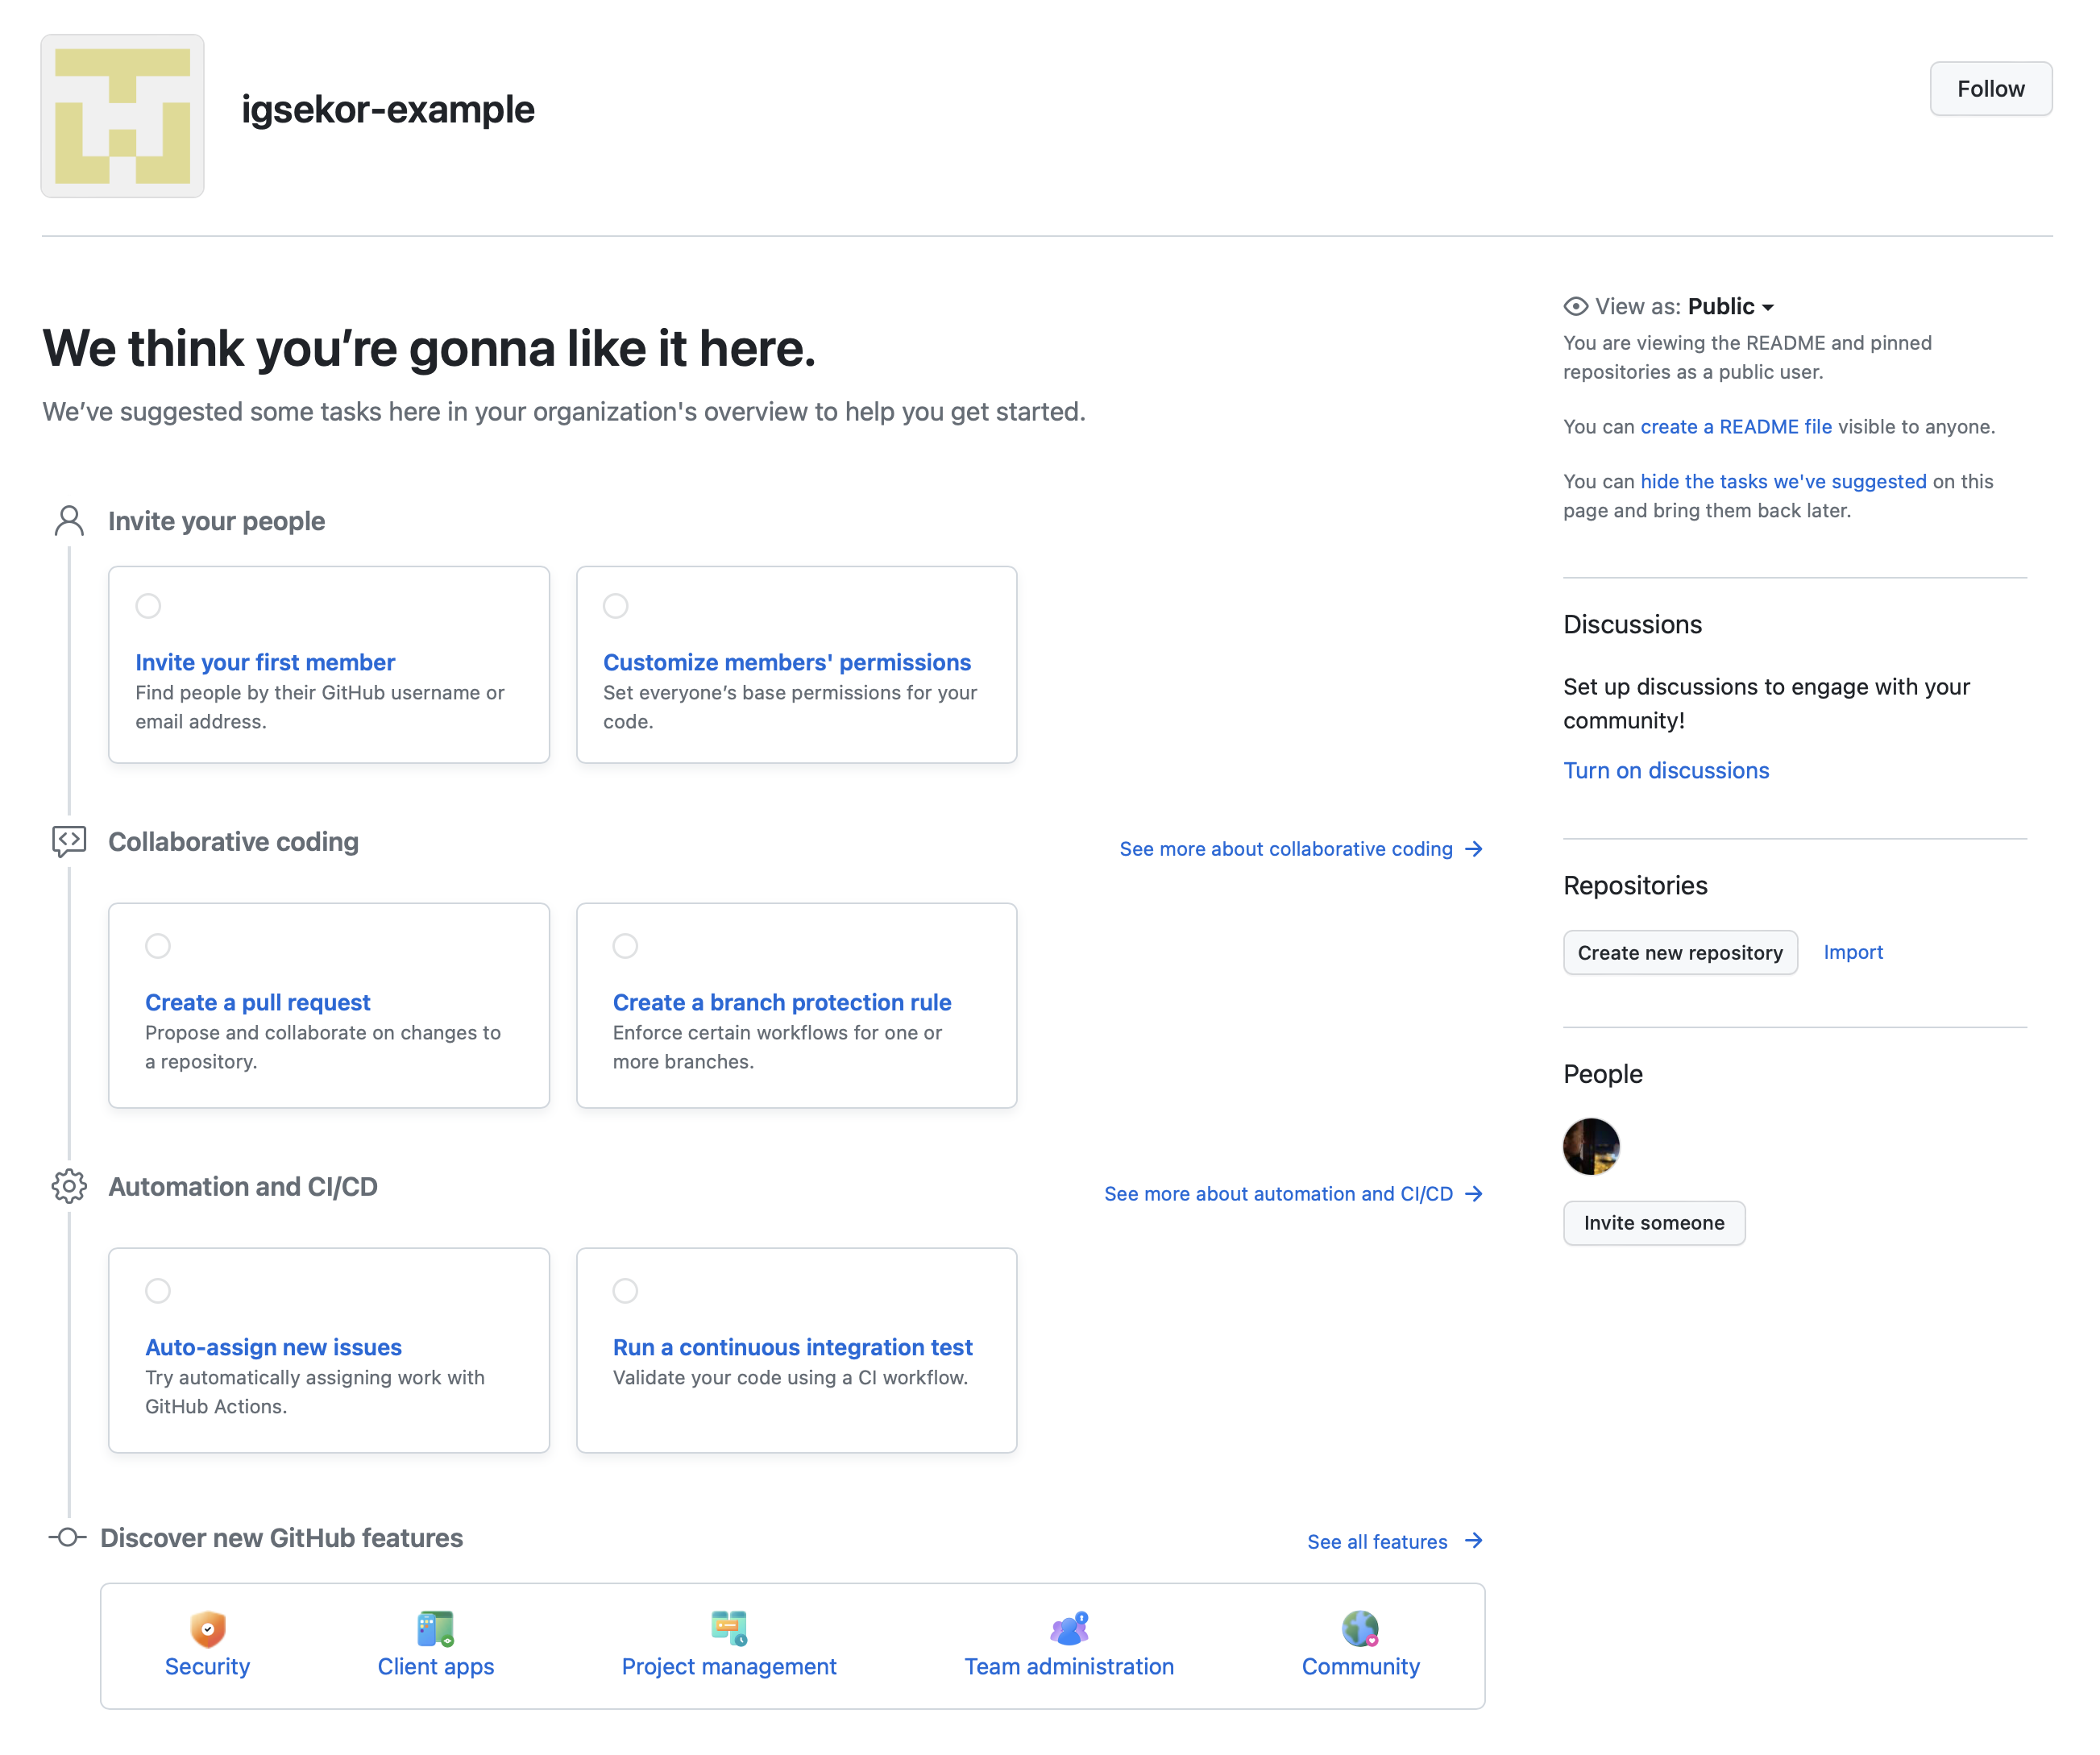2100x1755 pixels.
Task: Open the Security feature link
Action: (207, 1667)
